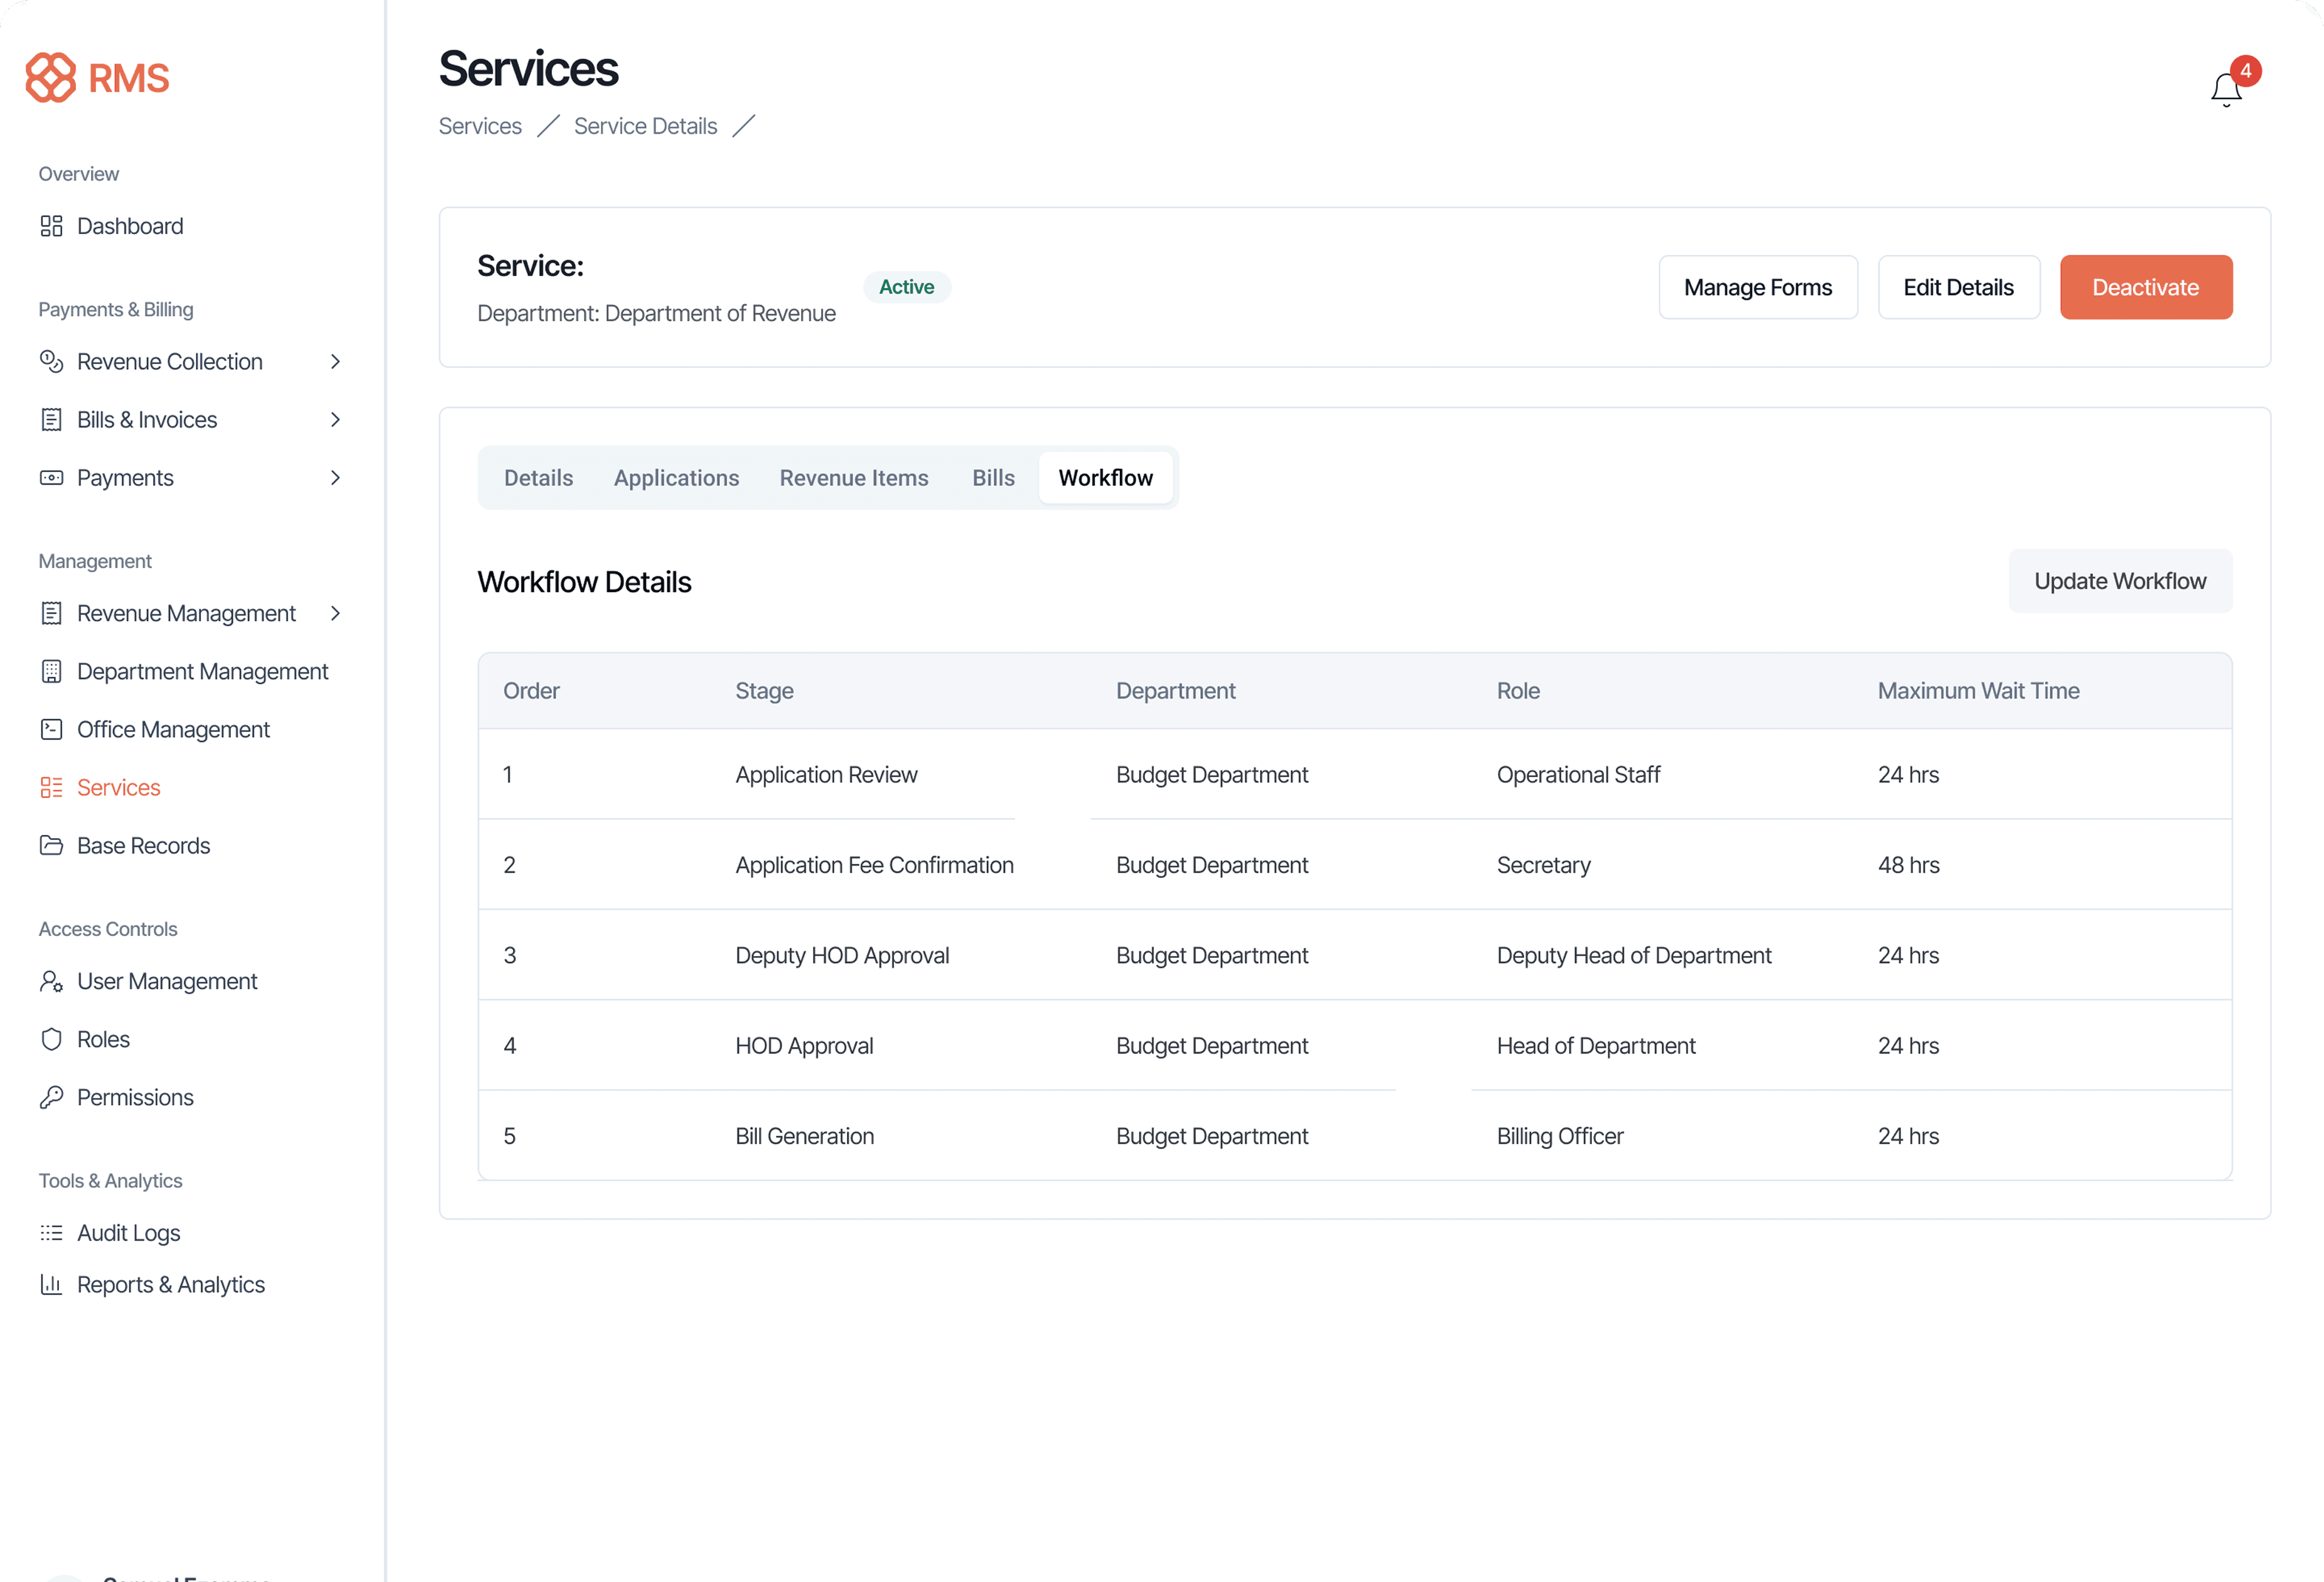The height and width of the screenshot is (1582, 2324).
Task: Select the Bill Generation stage cell
Action: [x=804, y=1136]
